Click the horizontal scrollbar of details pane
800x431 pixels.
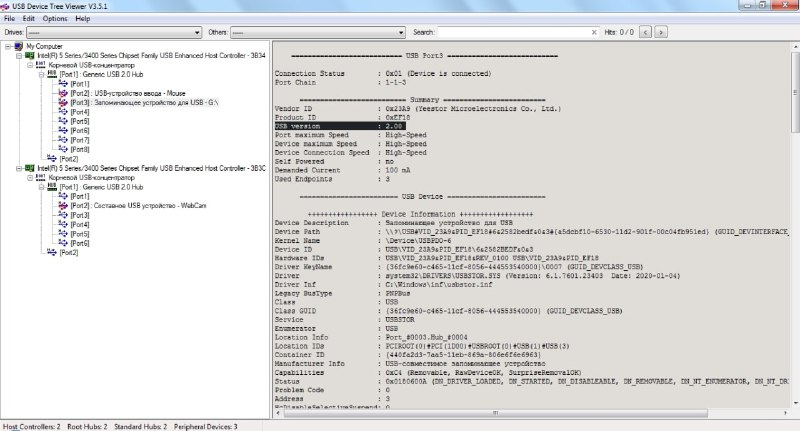(495, 413)
